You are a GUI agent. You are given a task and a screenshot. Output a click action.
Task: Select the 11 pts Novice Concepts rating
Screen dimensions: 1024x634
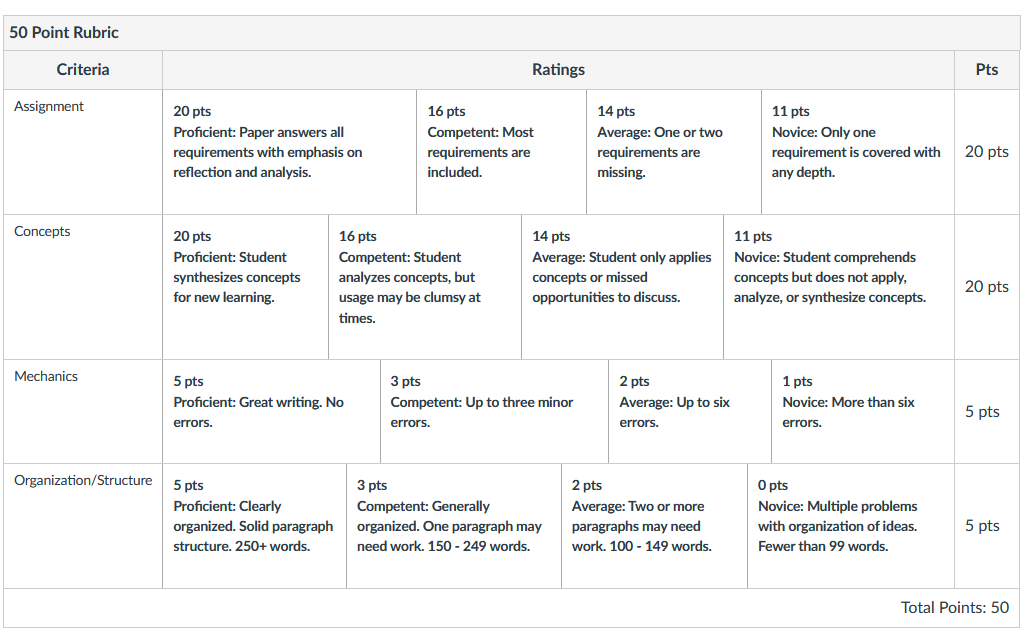(x=839, y=287)
